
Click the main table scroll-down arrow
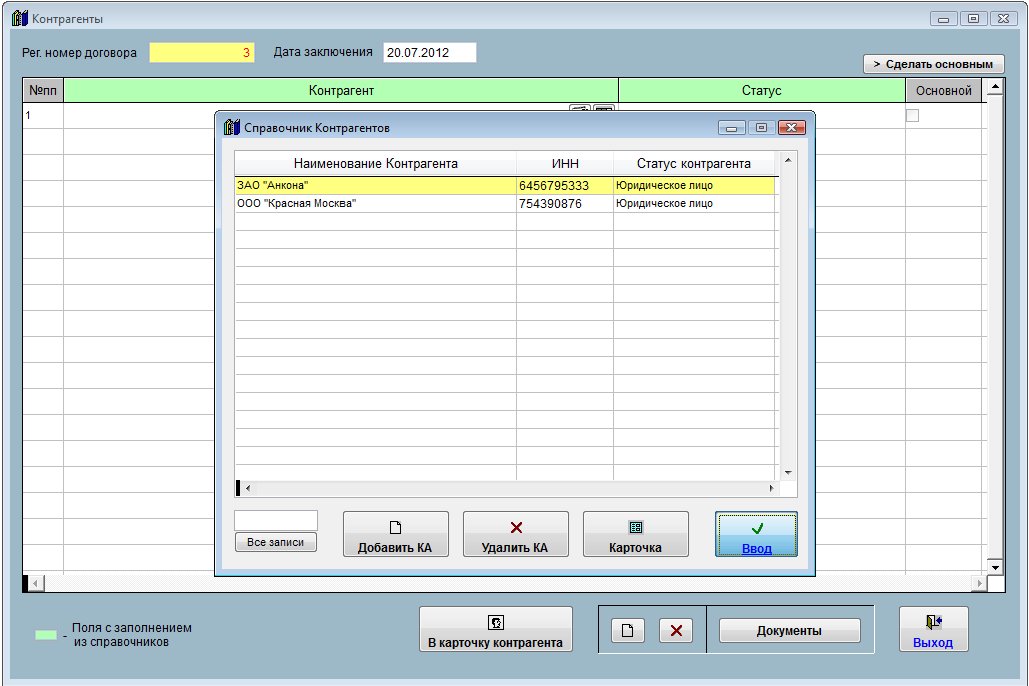coord(996,567)
